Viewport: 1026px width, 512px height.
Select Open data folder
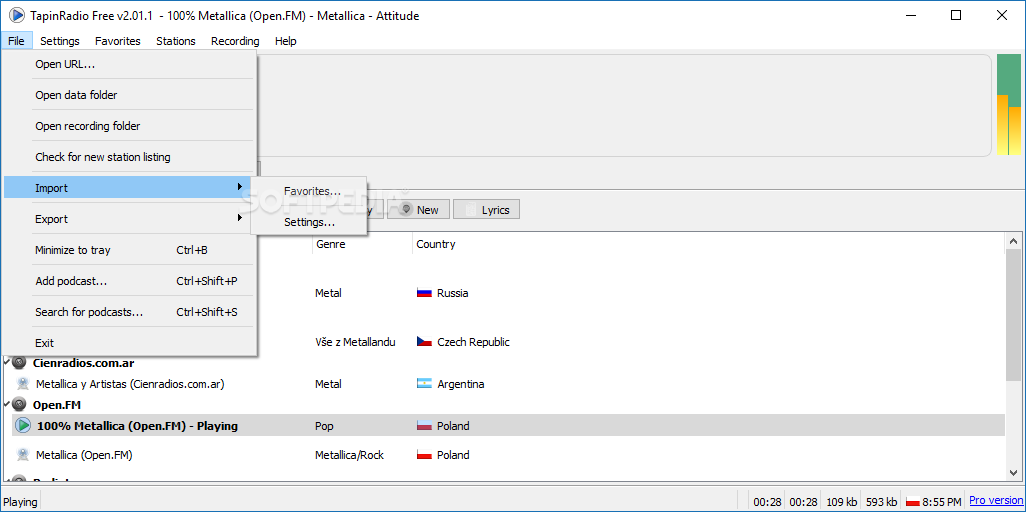[x=129, y=95]
